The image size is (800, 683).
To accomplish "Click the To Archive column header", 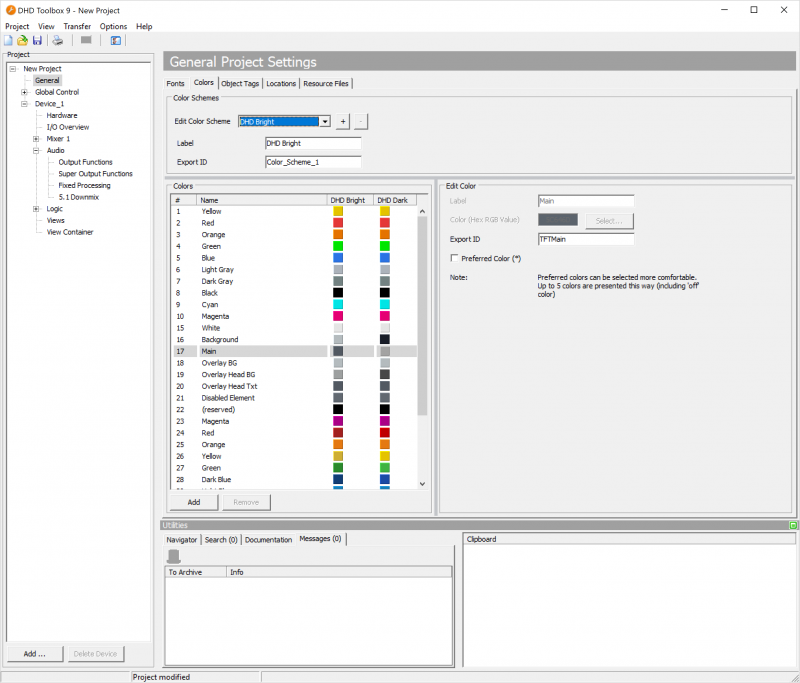I will (196, 572).
